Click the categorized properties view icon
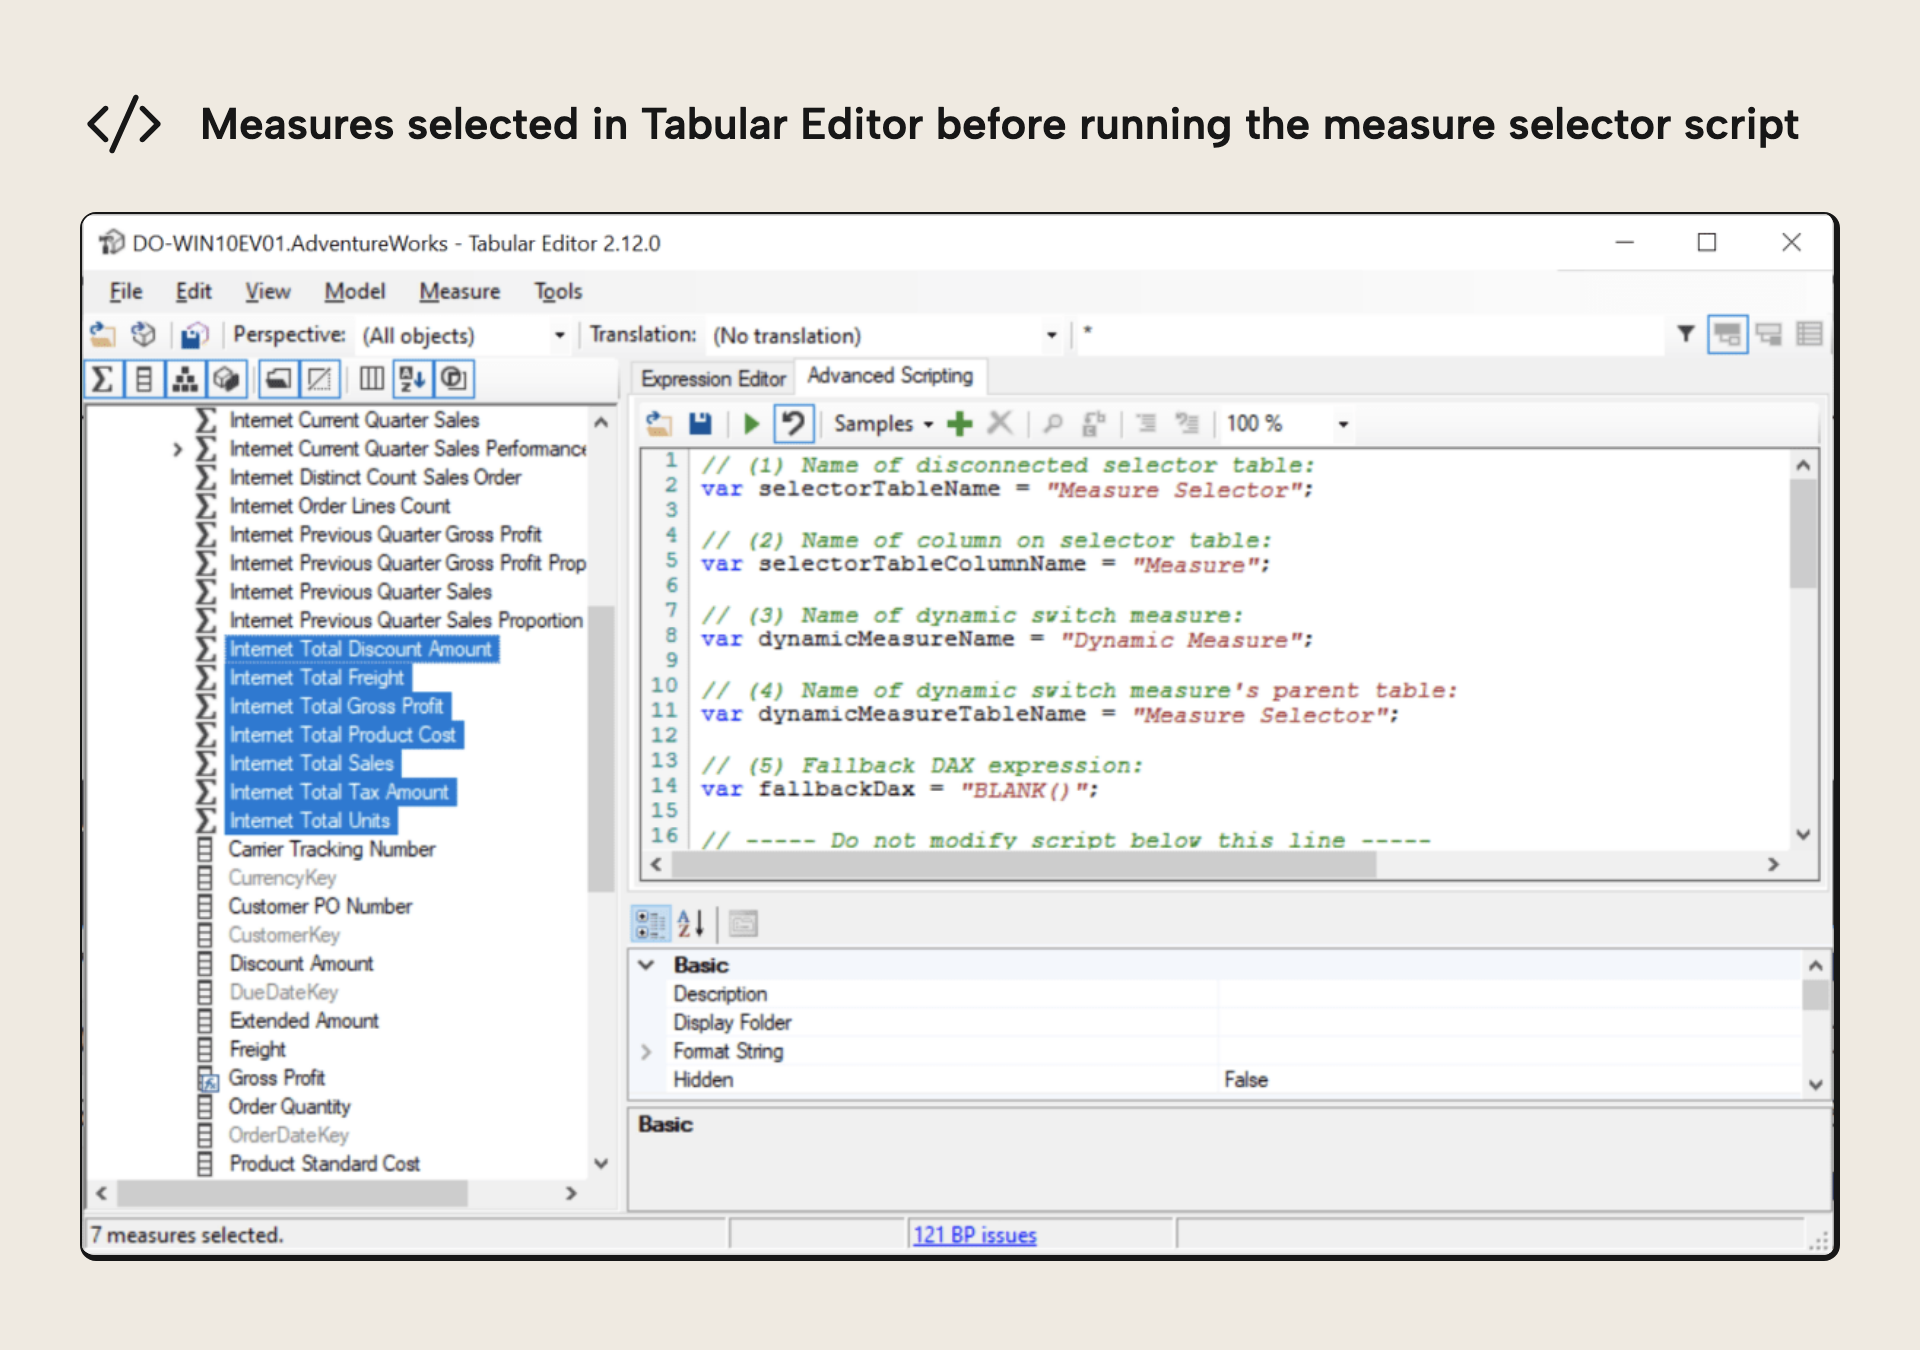 coord(651,924)
